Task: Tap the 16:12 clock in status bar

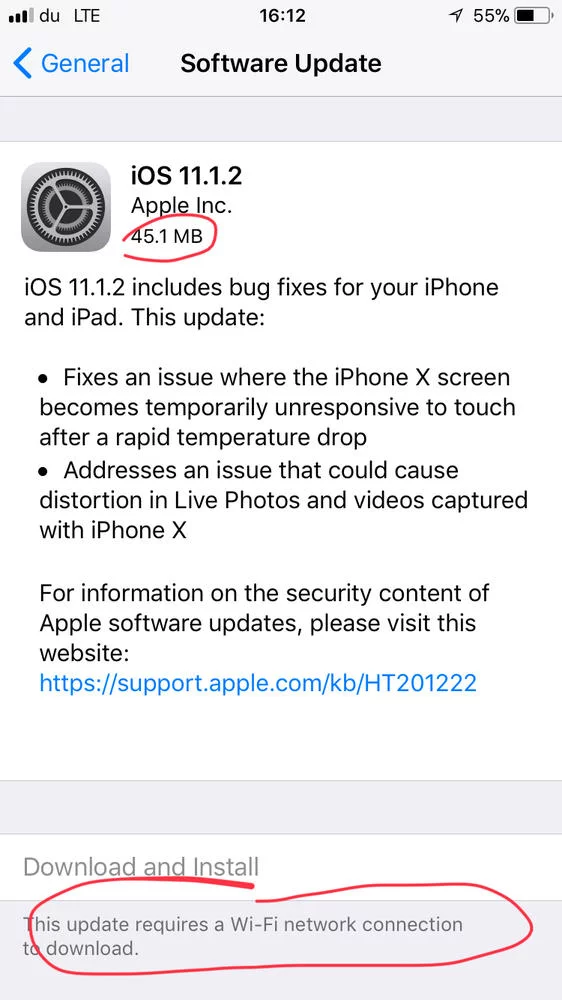Action: point(282,17)
